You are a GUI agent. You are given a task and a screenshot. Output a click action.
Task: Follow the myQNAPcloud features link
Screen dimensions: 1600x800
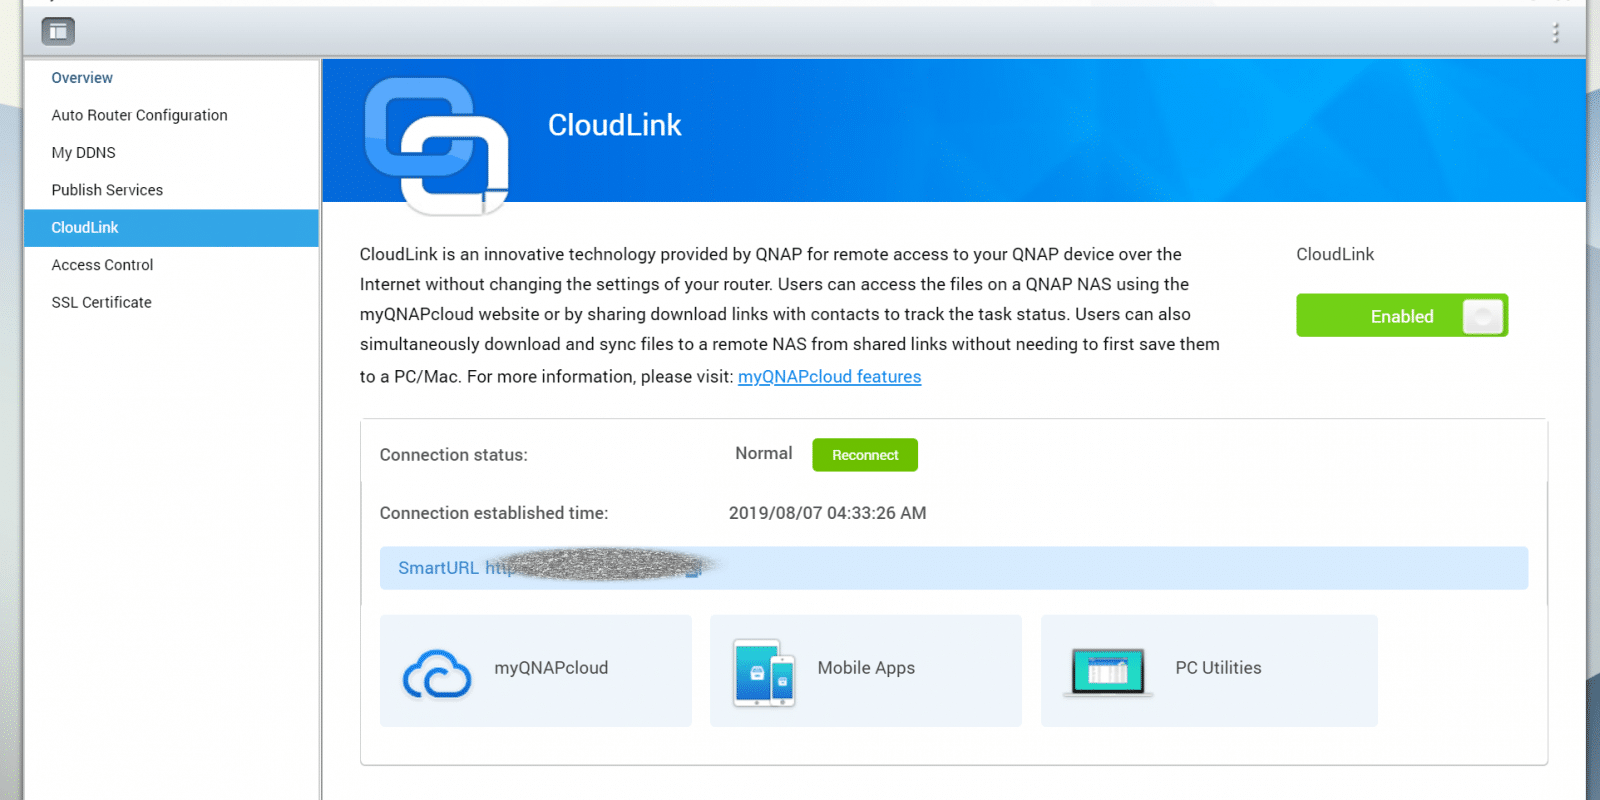[830, 376]
